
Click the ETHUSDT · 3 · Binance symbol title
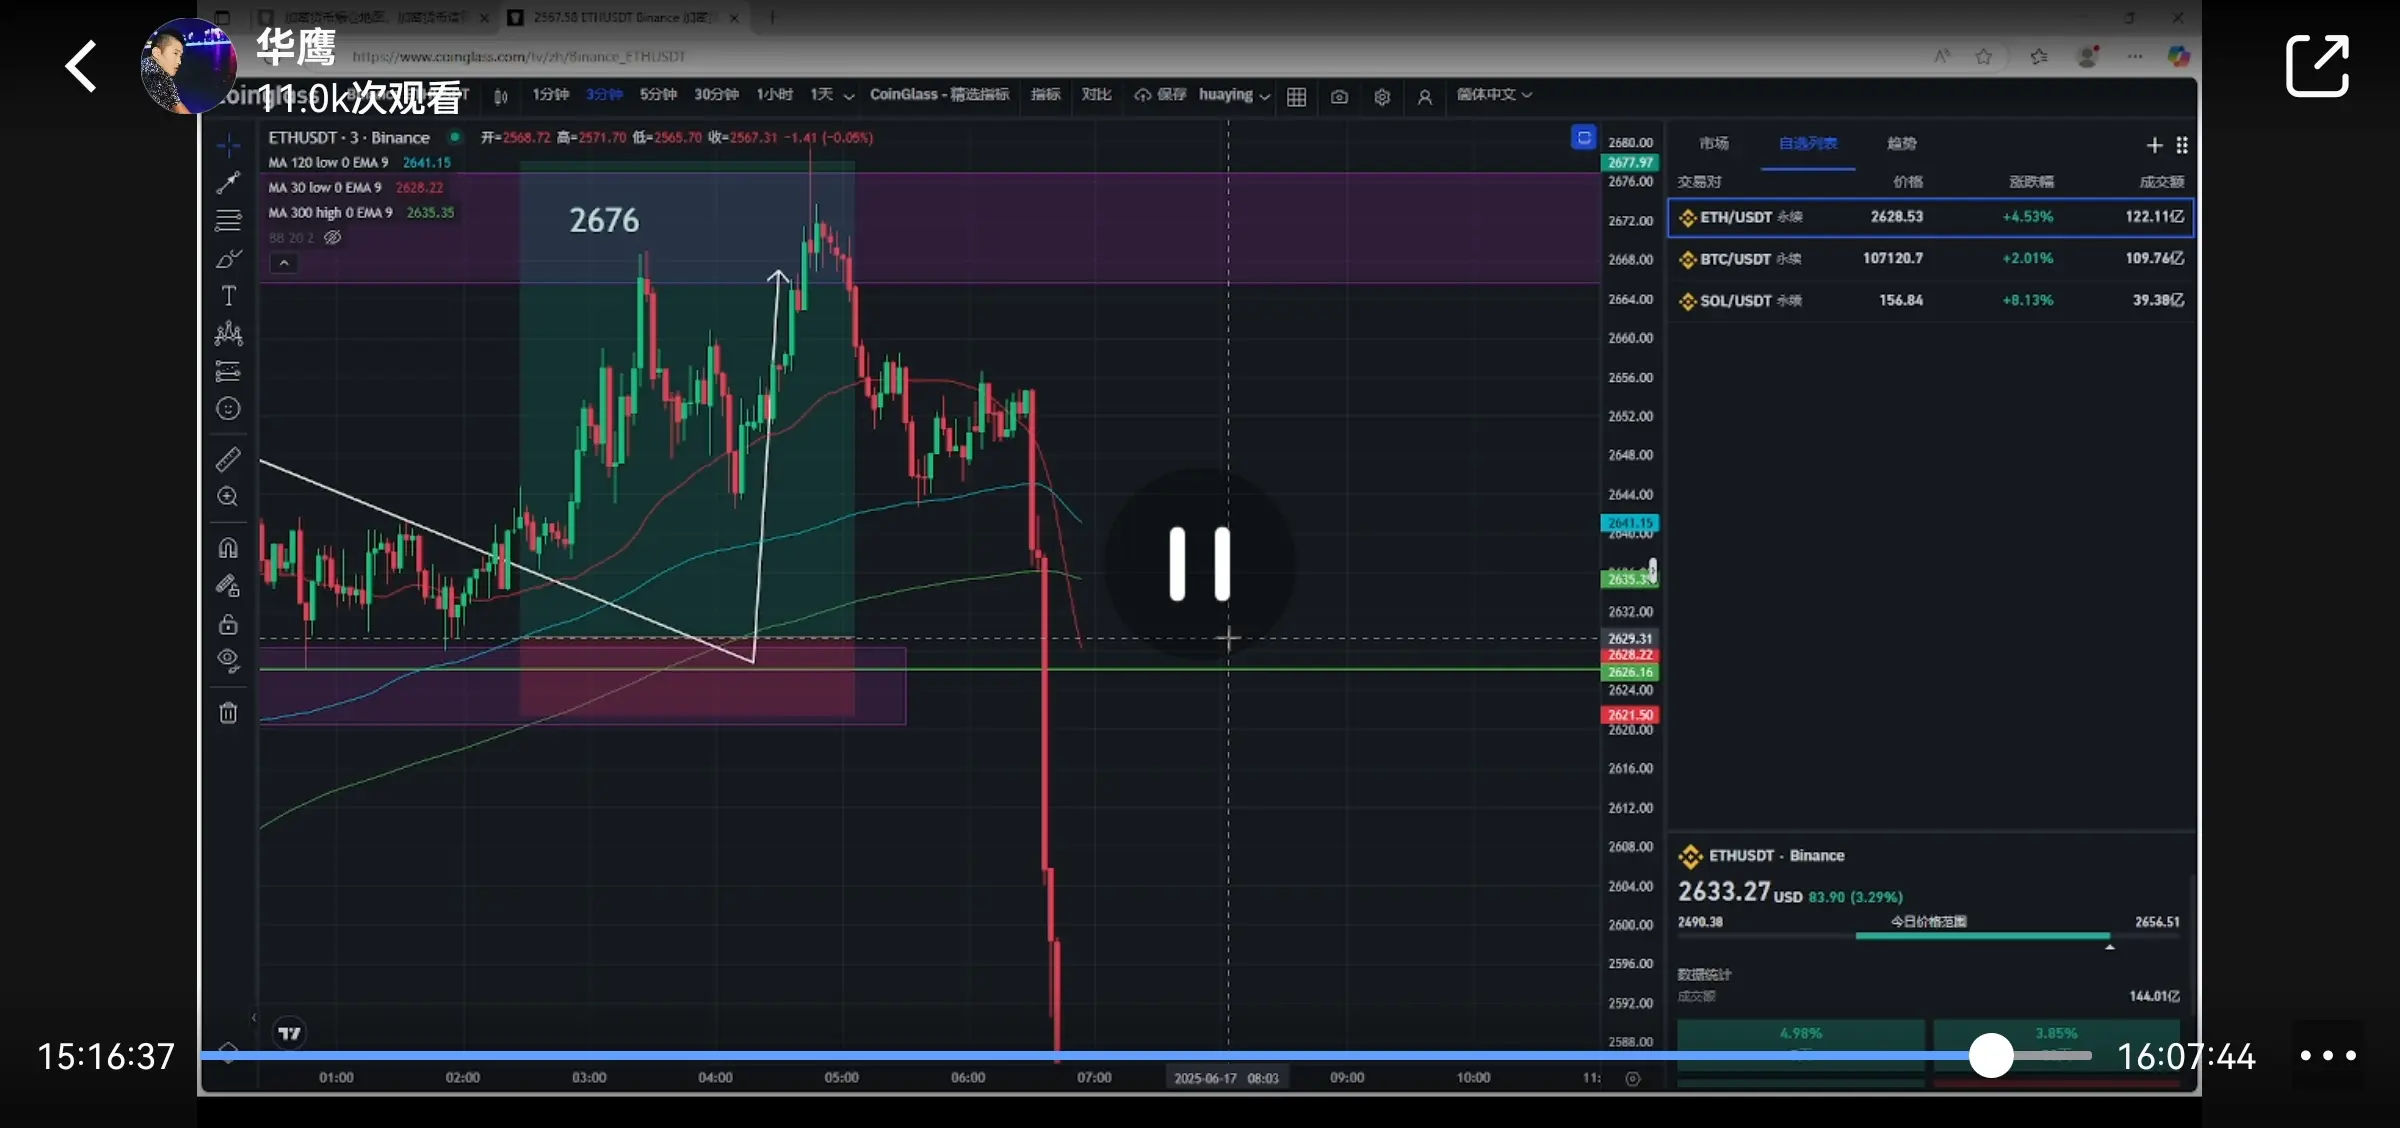coord(349,138)
